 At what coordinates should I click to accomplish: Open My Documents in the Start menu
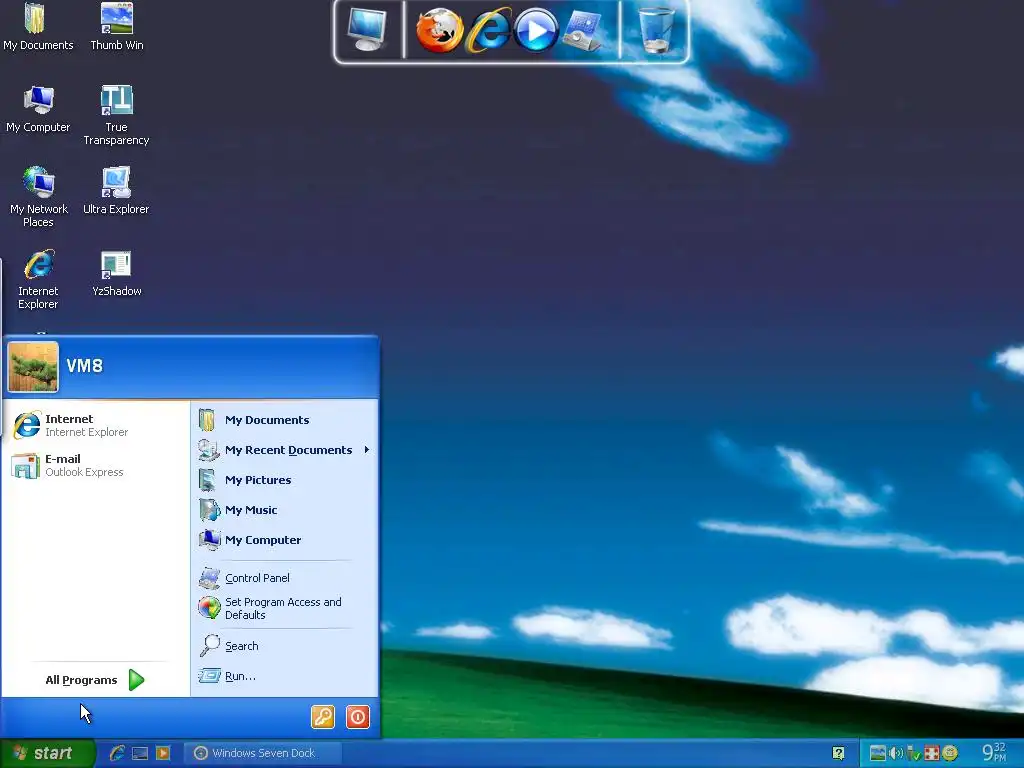point(285,420)
